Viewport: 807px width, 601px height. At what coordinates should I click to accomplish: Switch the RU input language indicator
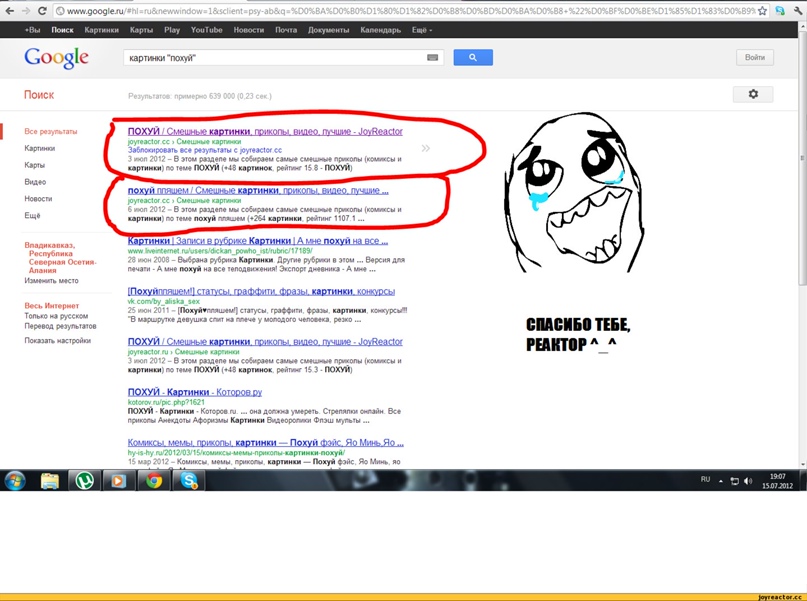tap(705, 480)
